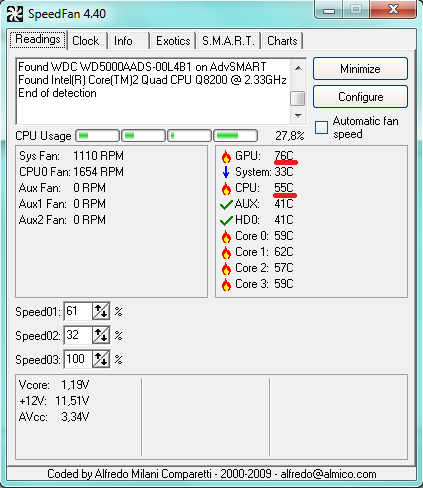Viewport: 423px width, 488px height.
Task: Click the Core 1 temperature 62C
Action: coord(284,252)
